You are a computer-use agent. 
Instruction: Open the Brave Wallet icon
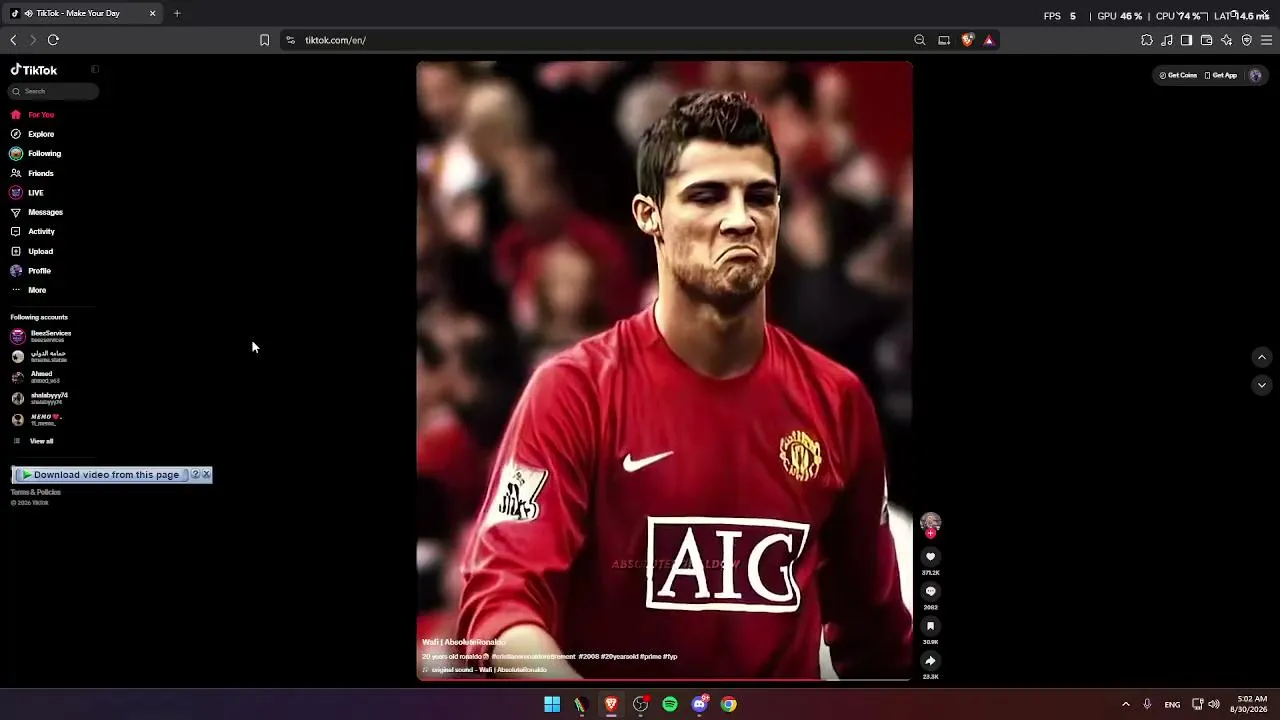[1206, 40]
